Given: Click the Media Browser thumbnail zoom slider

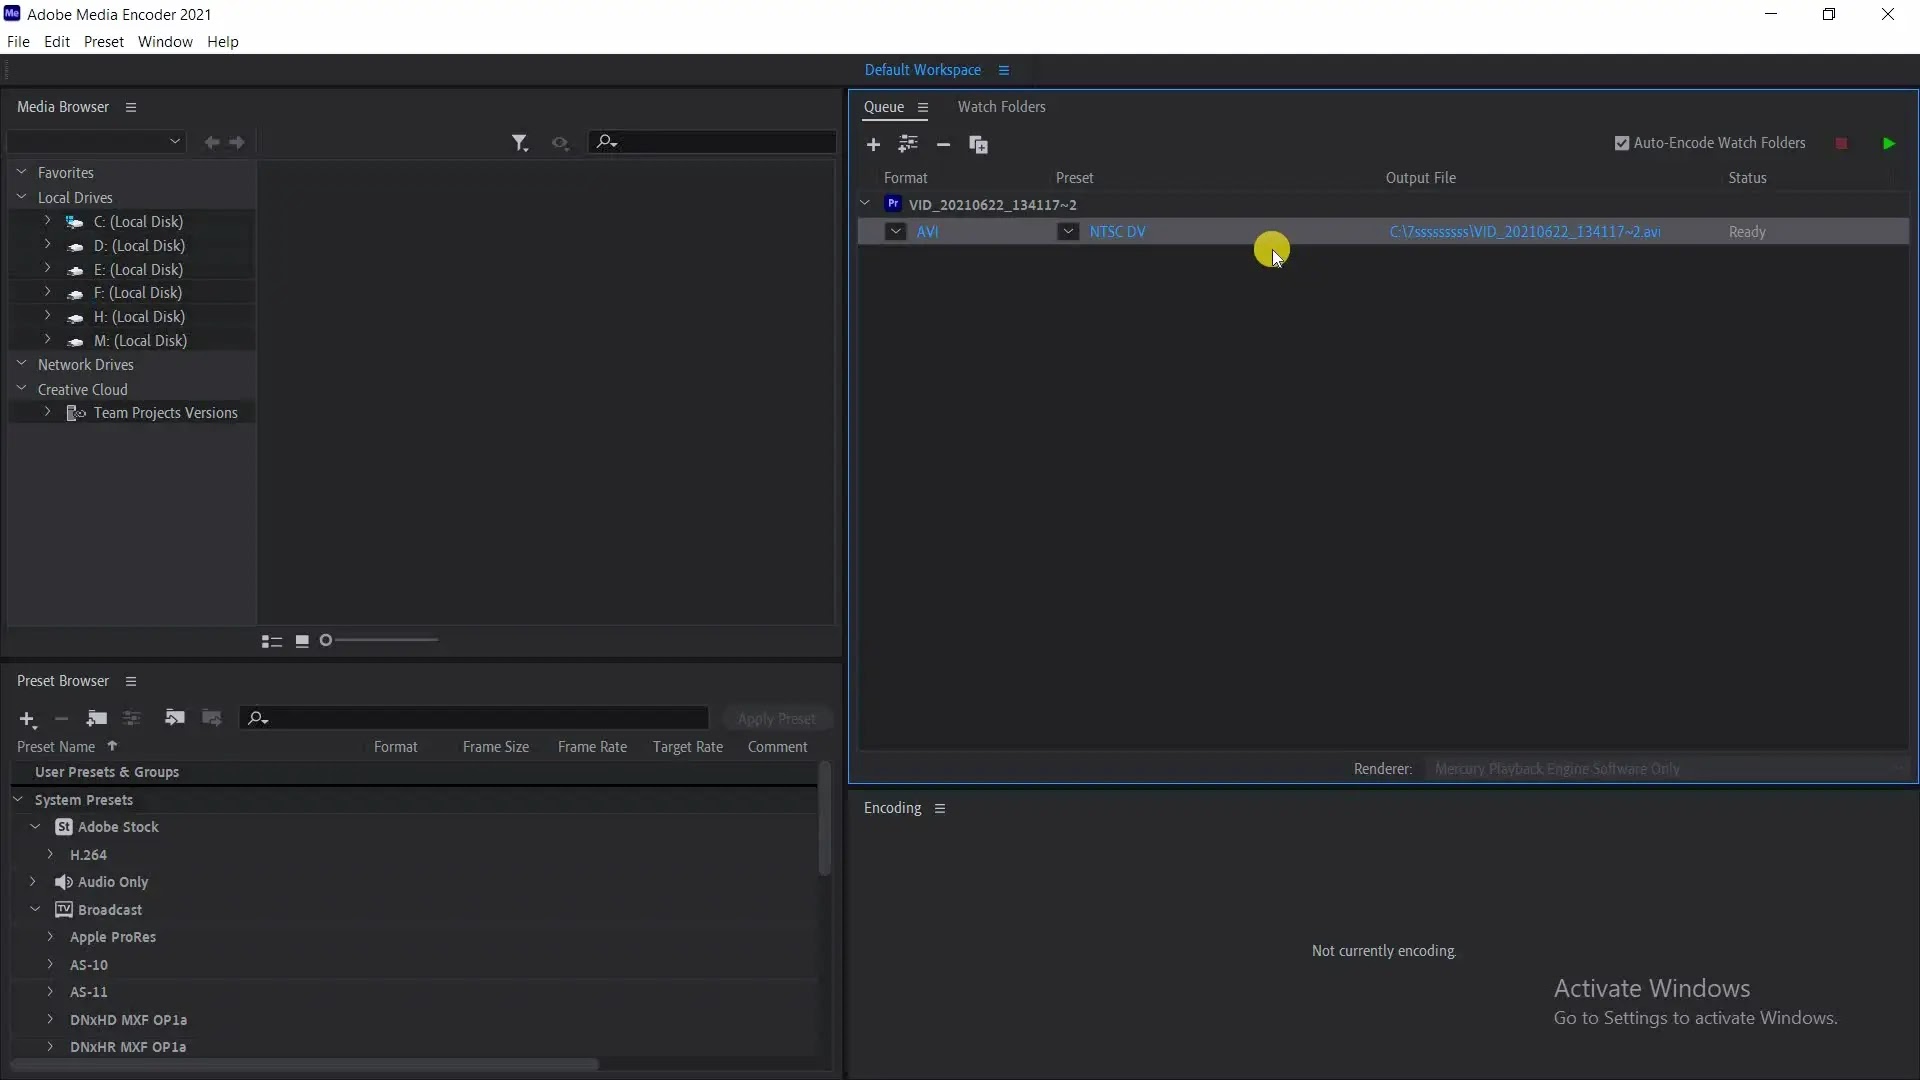Looking at the screenshot, I should click(380, 640).
